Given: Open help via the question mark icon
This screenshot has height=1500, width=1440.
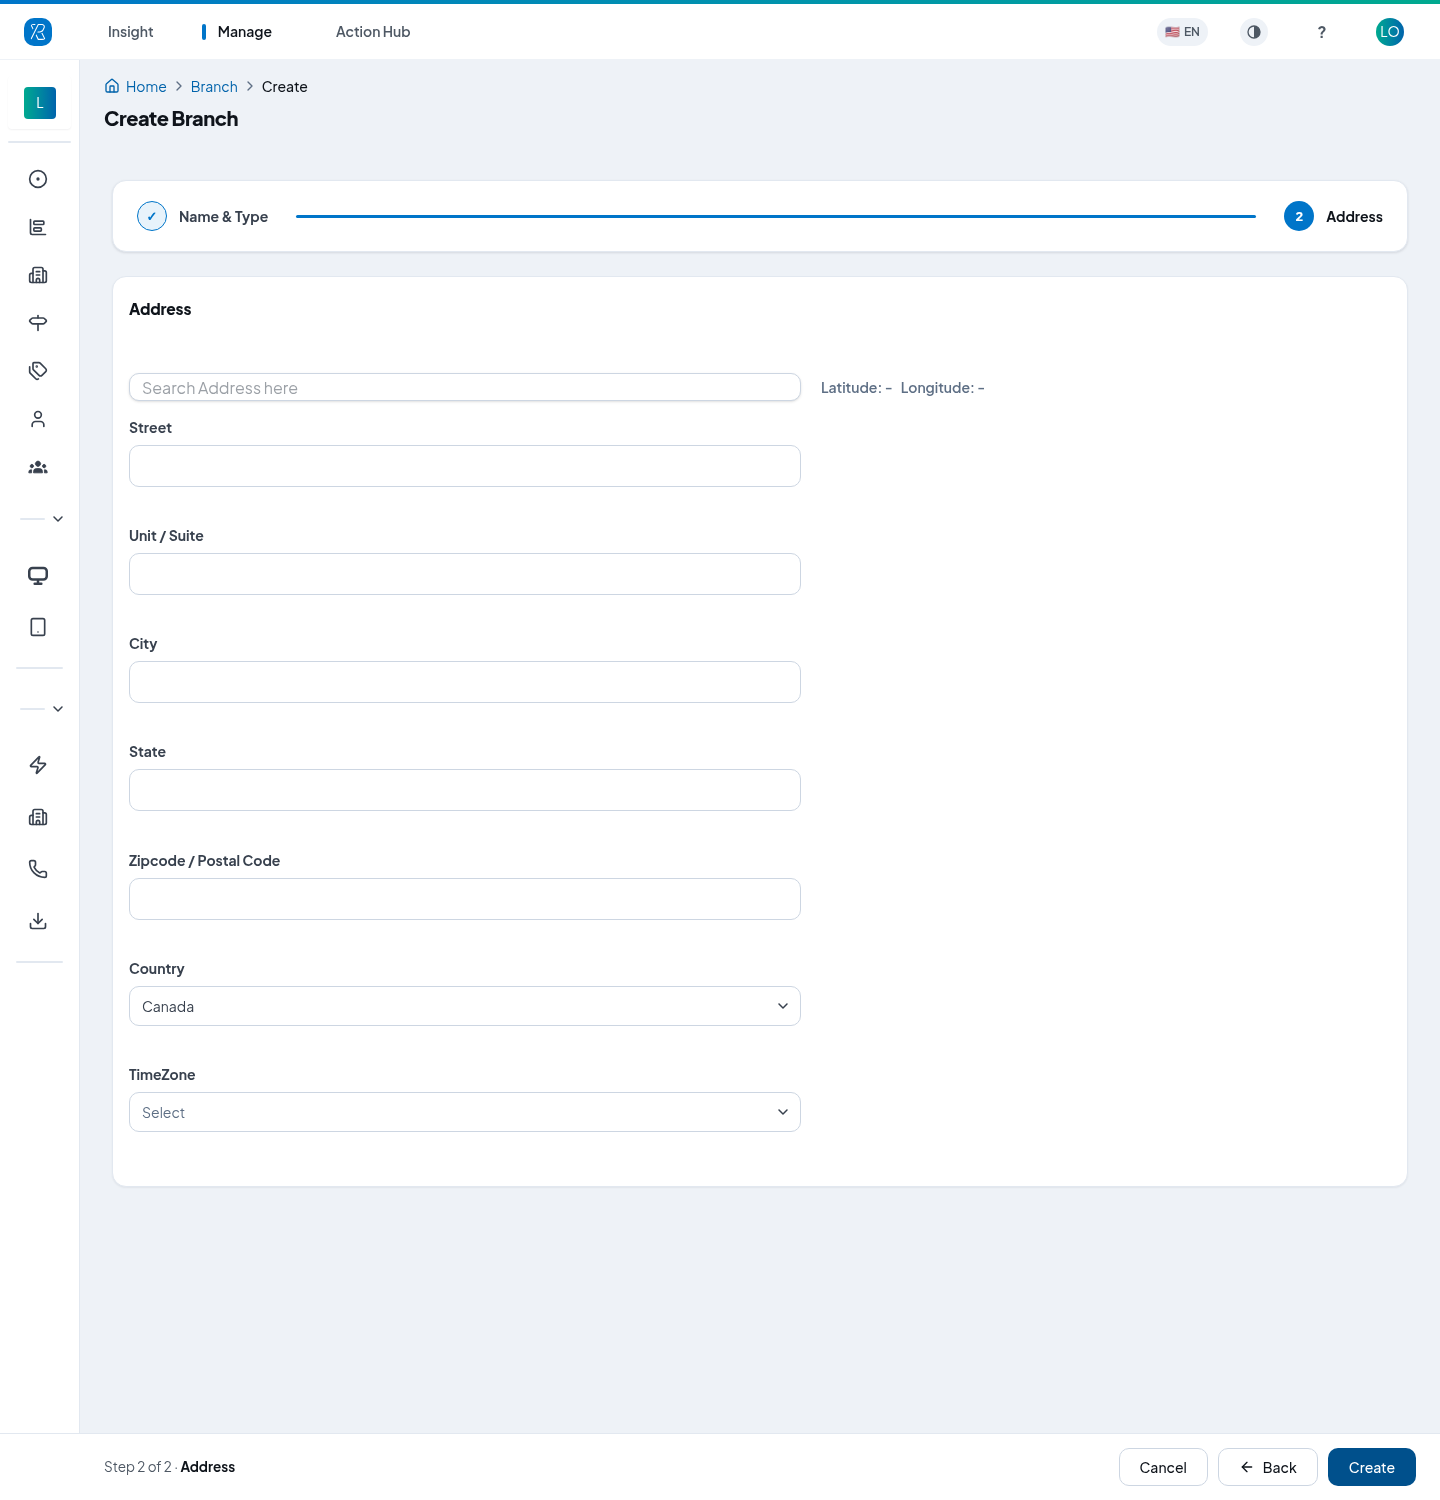Looking at the screenshot, I should point(1322,32).
